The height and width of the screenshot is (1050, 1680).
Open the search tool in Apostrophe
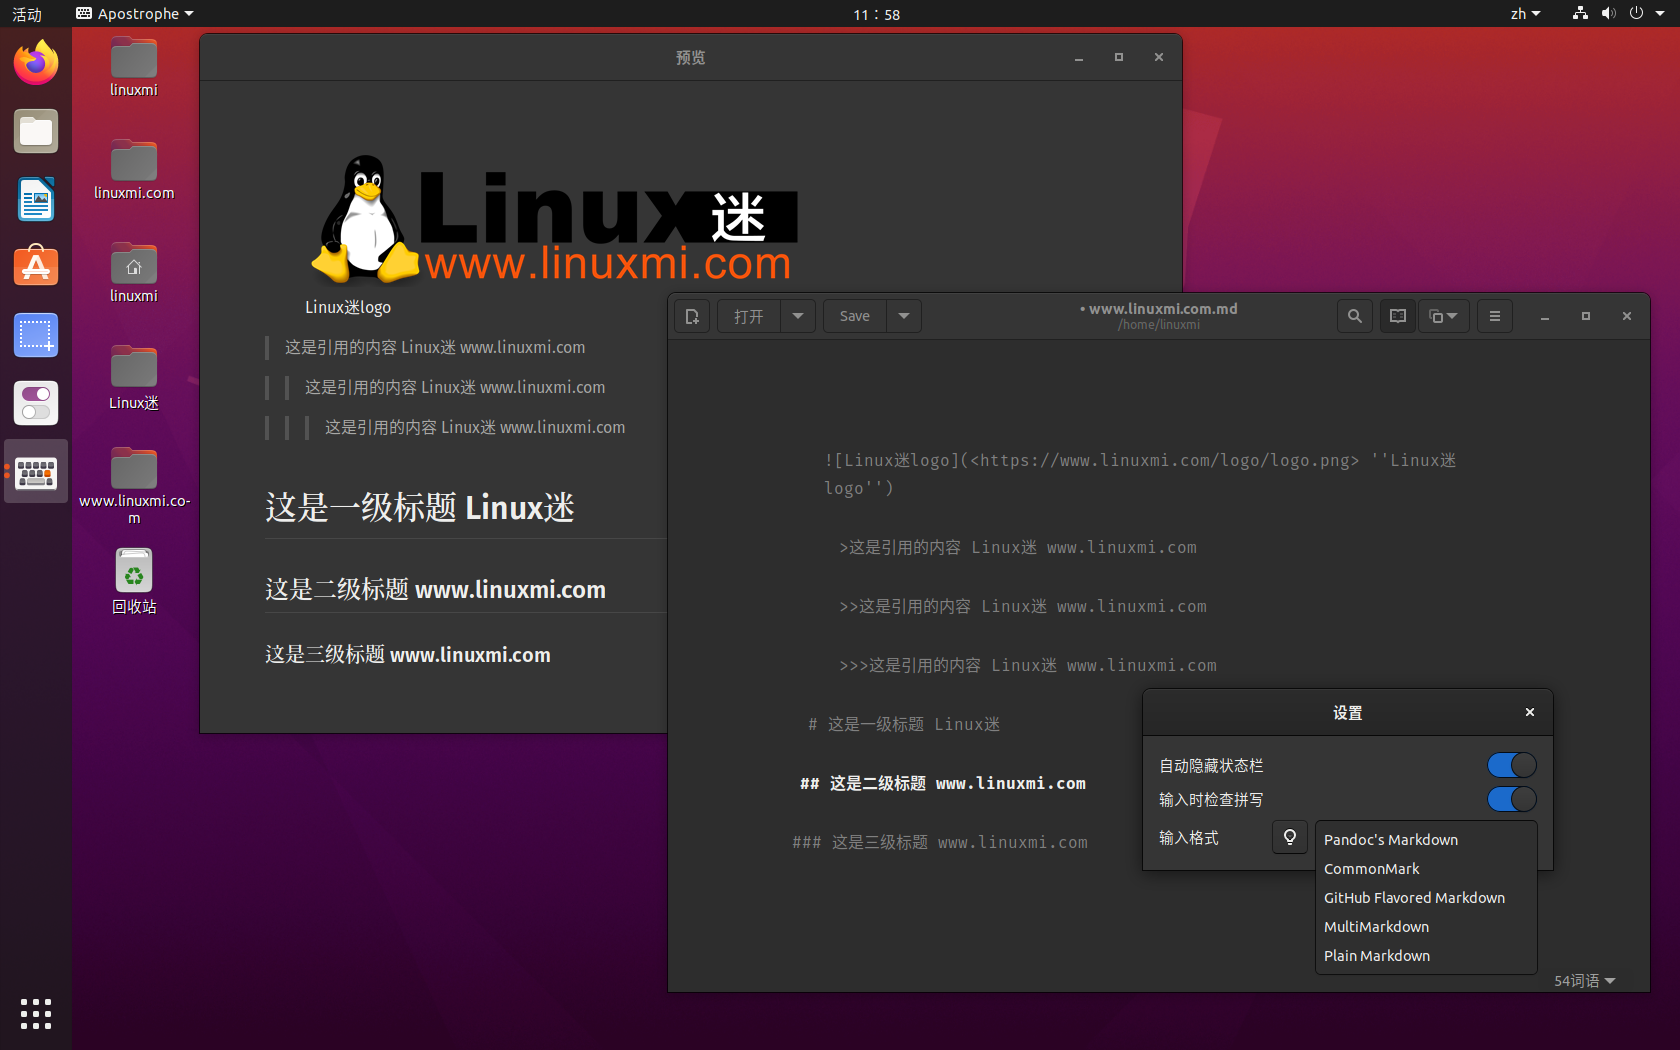tap(1355, 316)
